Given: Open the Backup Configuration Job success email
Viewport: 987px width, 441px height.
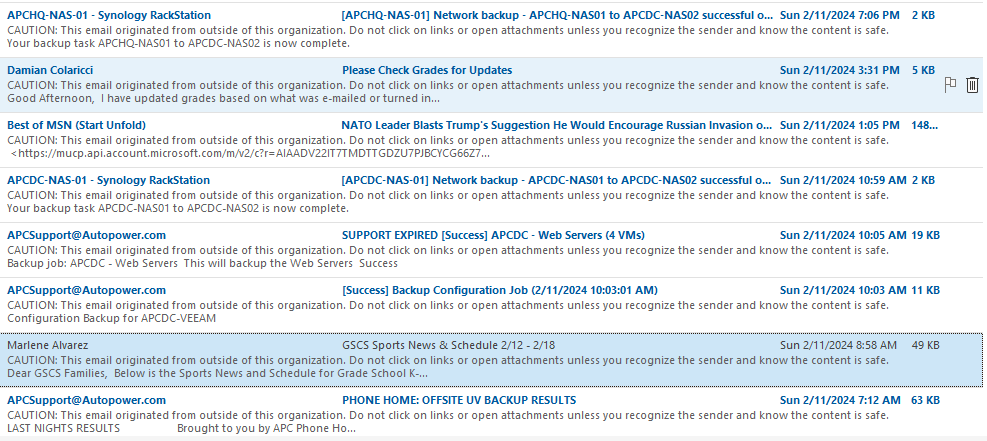Looking at the screenshot, I should tap(499, 290).
